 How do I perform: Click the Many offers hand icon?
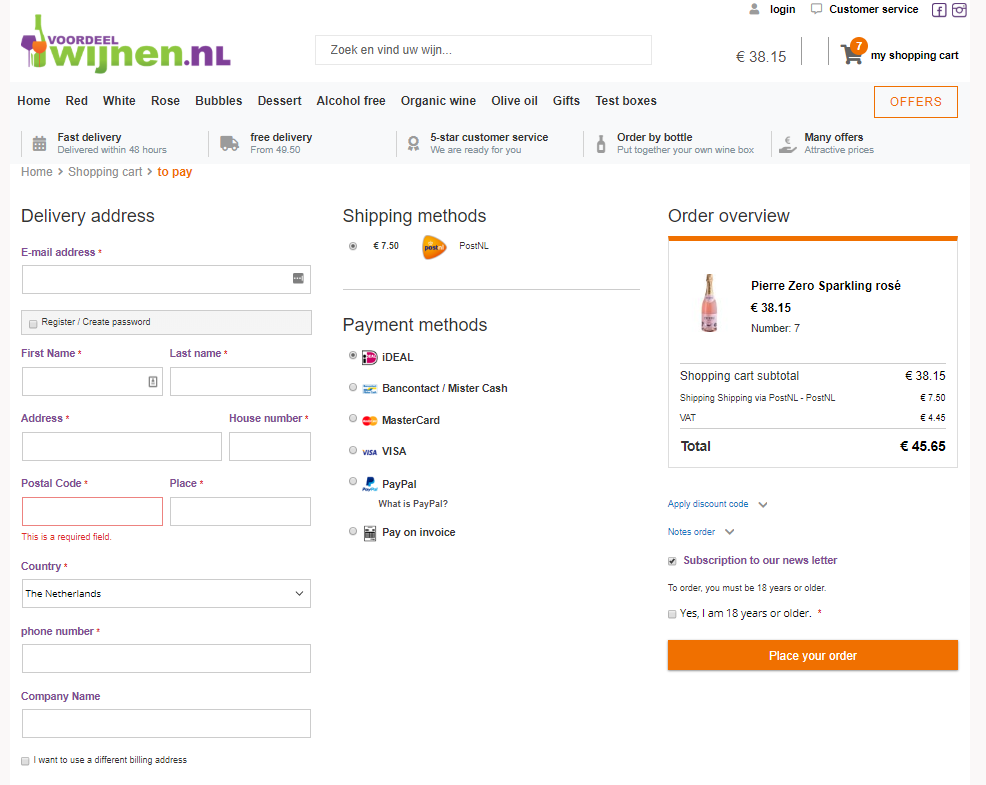pyautogui.click(x=787, y=145)
